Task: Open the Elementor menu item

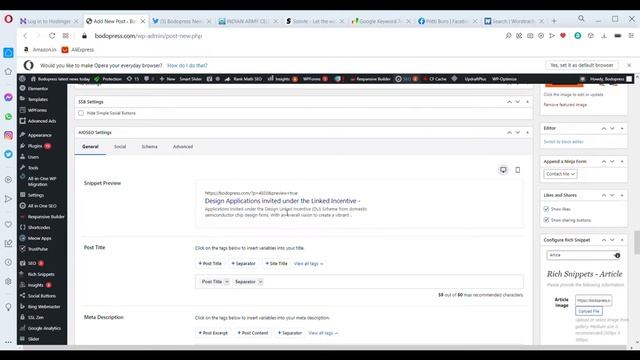Action: (38, 89)
